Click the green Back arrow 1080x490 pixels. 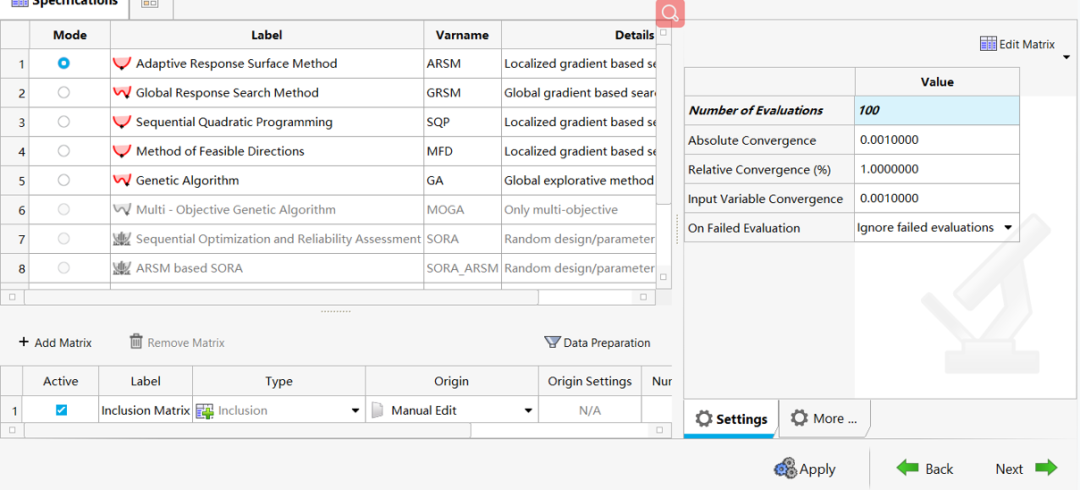tap(907, 468)
